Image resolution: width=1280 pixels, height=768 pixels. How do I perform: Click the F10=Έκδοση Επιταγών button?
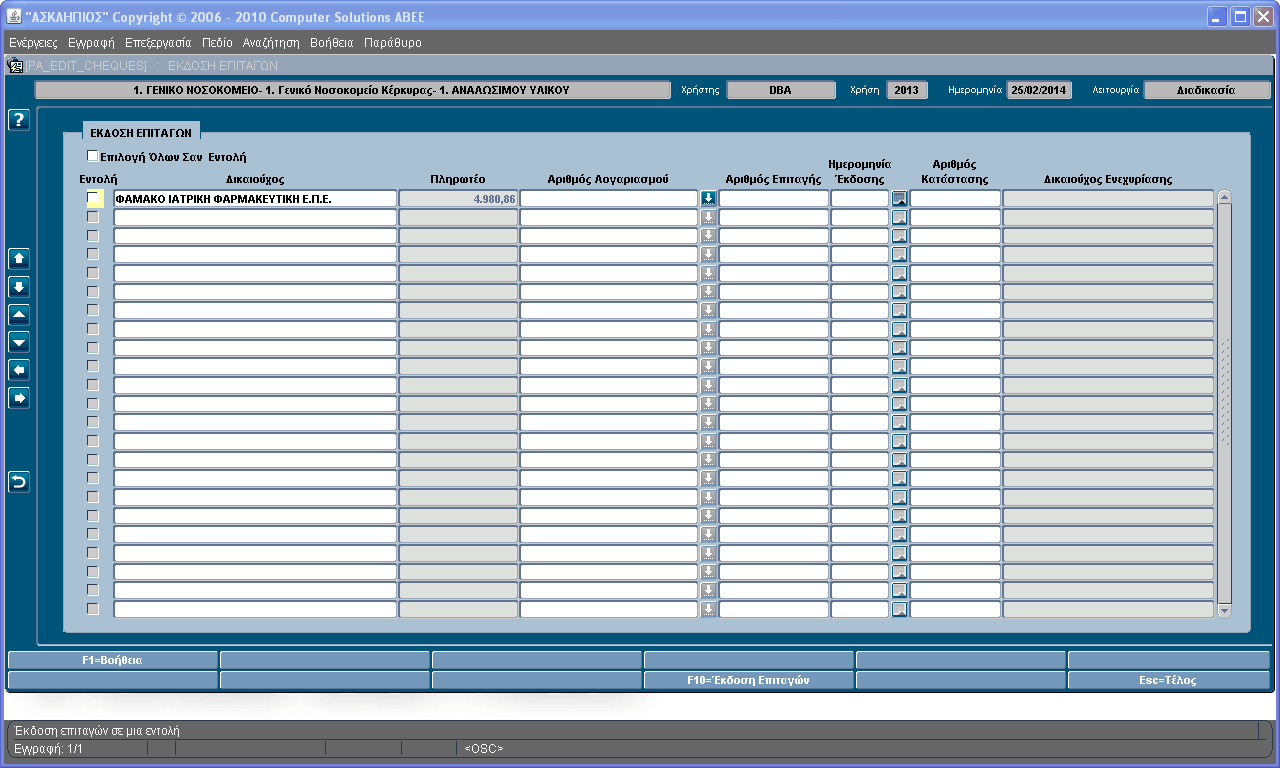tap(748, 680)
